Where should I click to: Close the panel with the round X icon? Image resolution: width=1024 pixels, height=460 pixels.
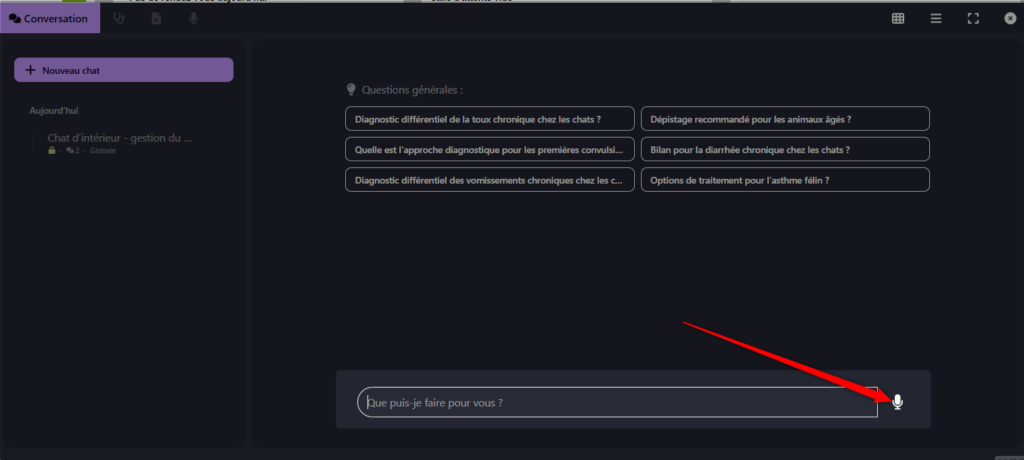click(x=1009, y=18)
